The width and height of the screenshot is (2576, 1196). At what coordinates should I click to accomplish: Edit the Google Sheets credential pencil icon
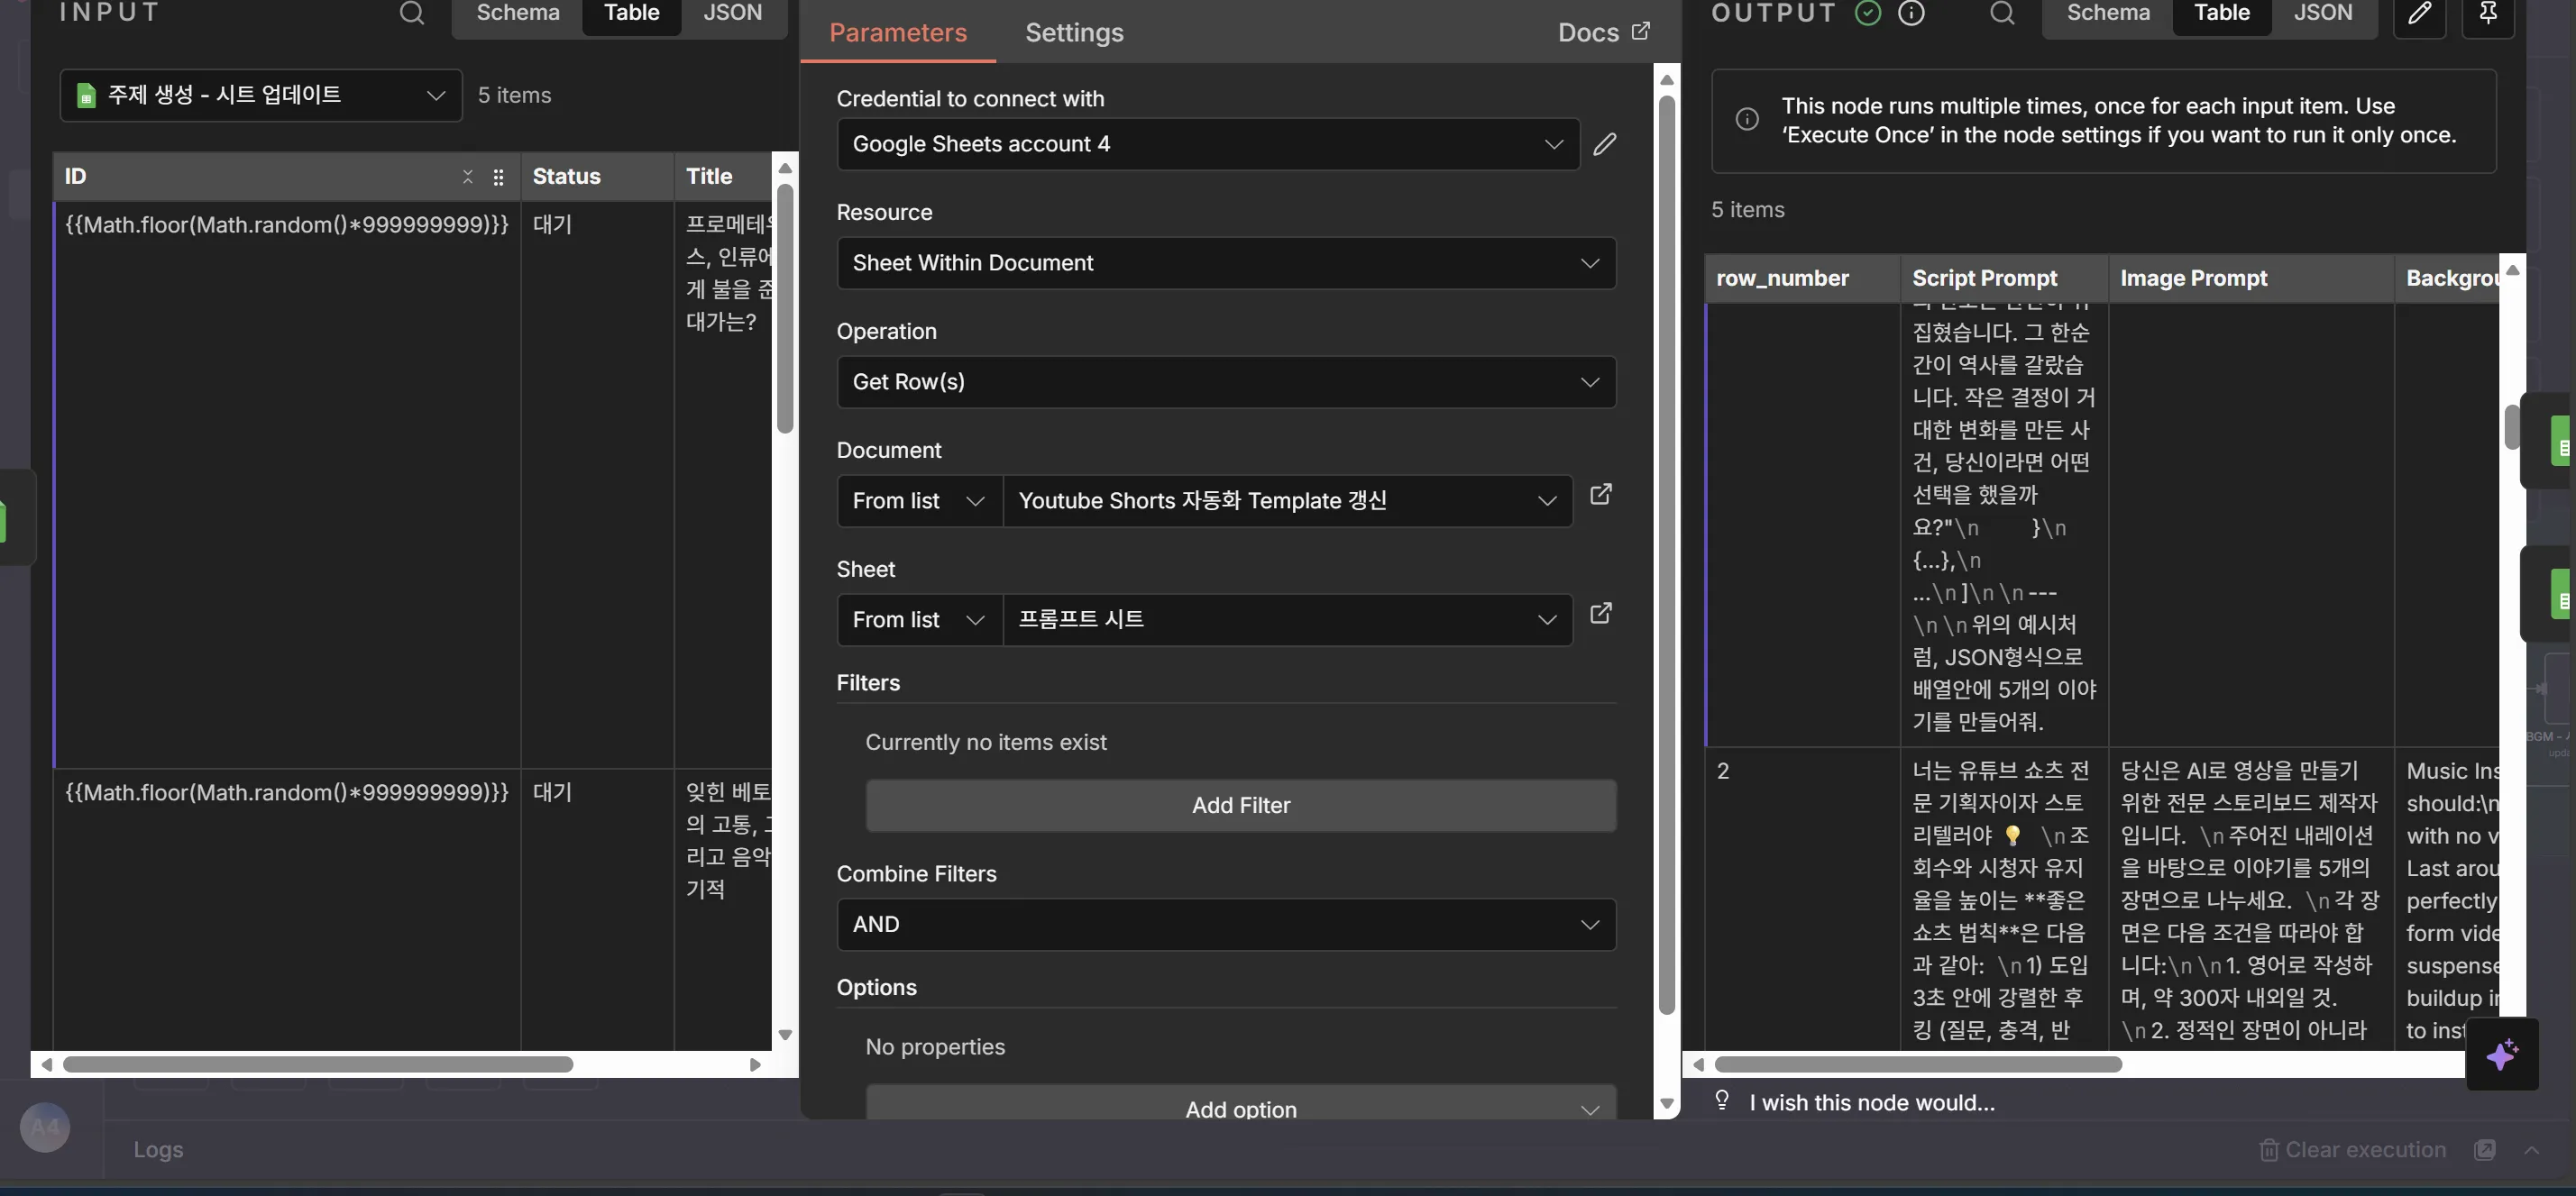(1604, 144)
